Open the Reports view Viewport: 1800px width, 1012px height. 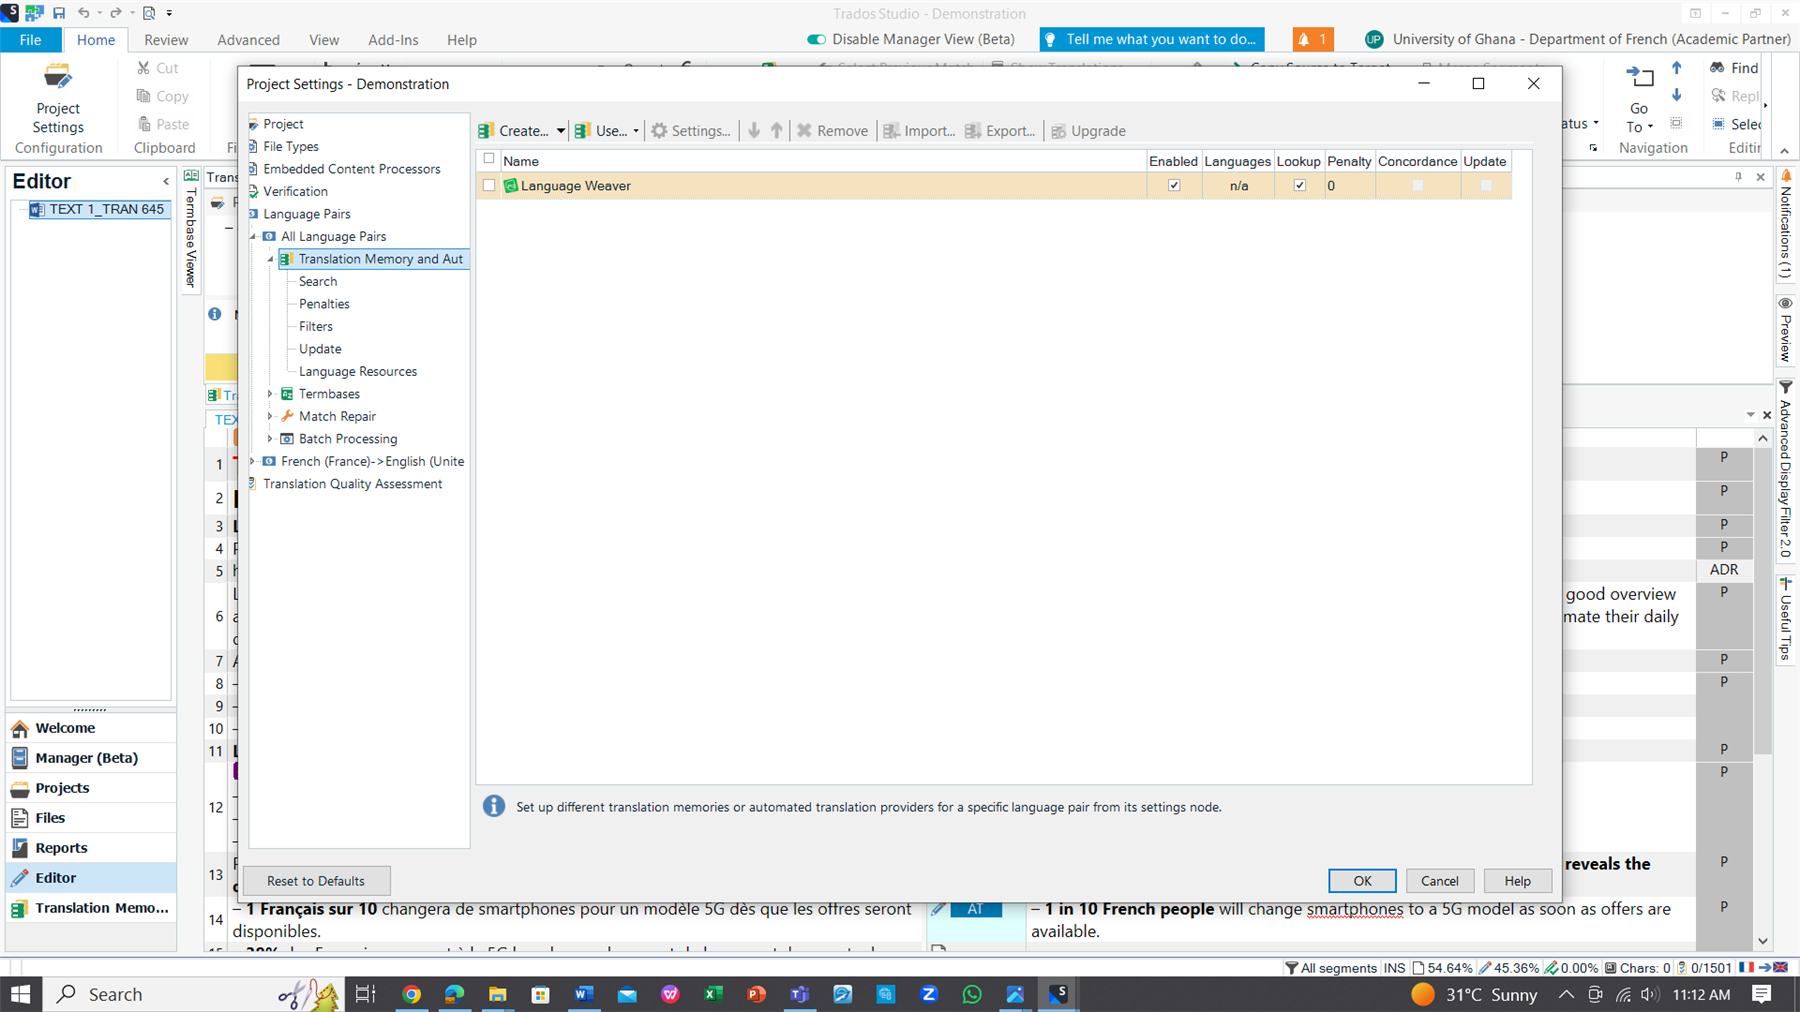pyautogui.click(x=90, y=848)
